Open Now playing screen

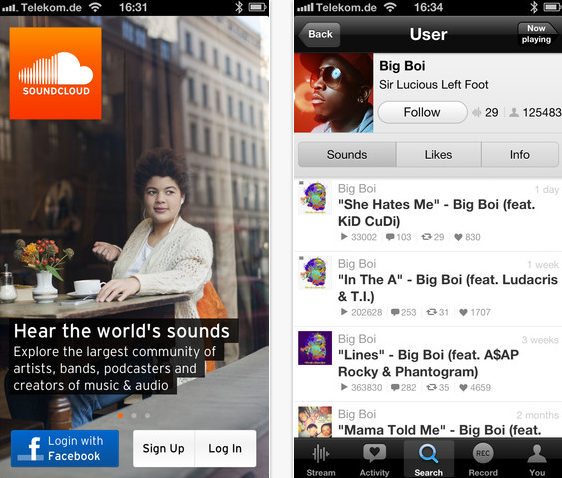tap(537, 34)
